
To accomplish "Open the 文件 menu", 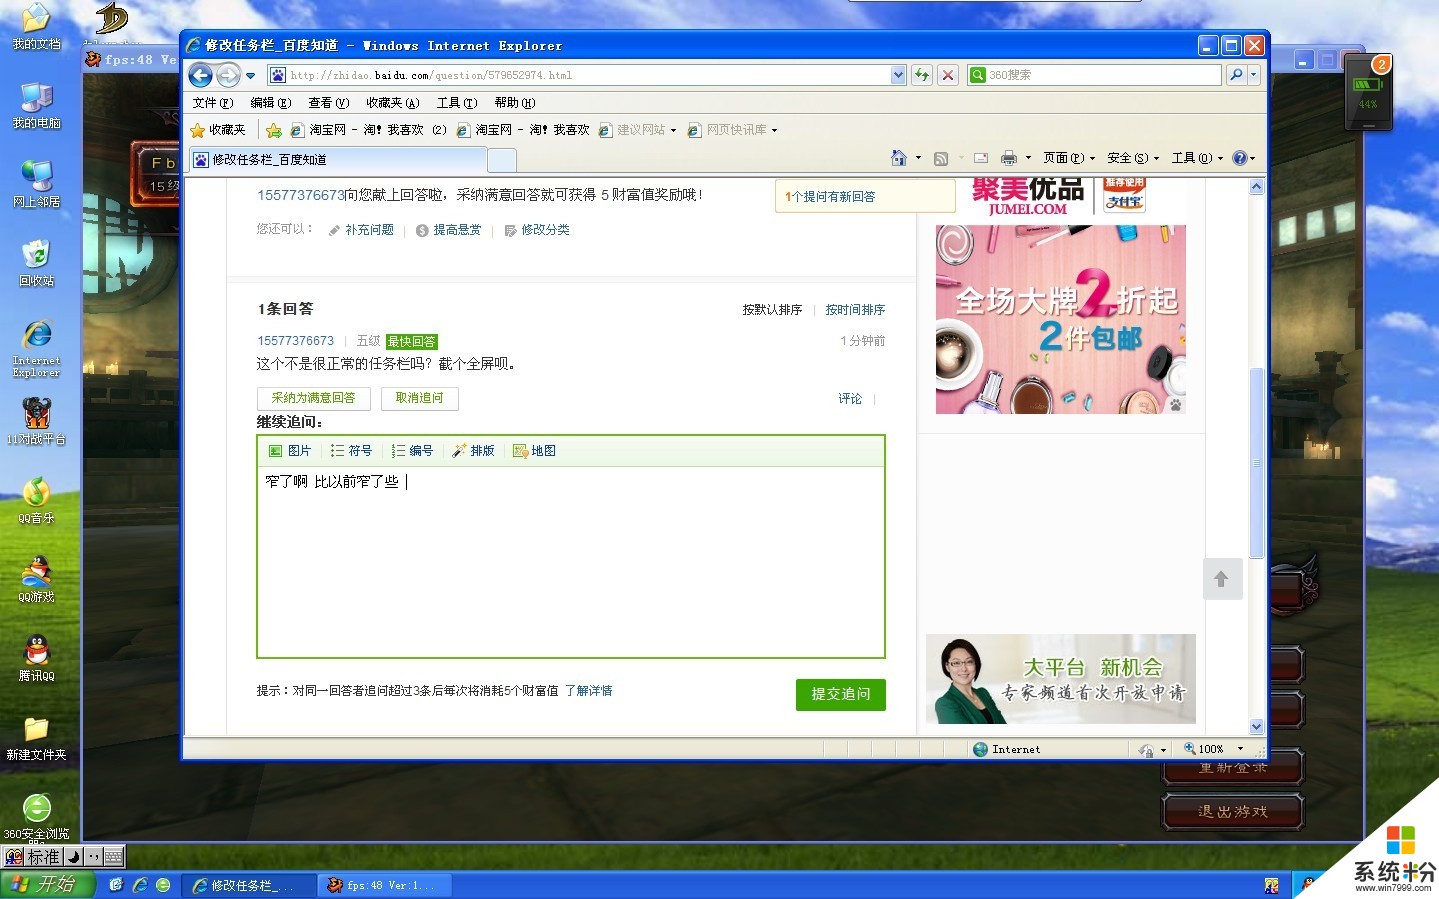I will (x=212, y=103).
